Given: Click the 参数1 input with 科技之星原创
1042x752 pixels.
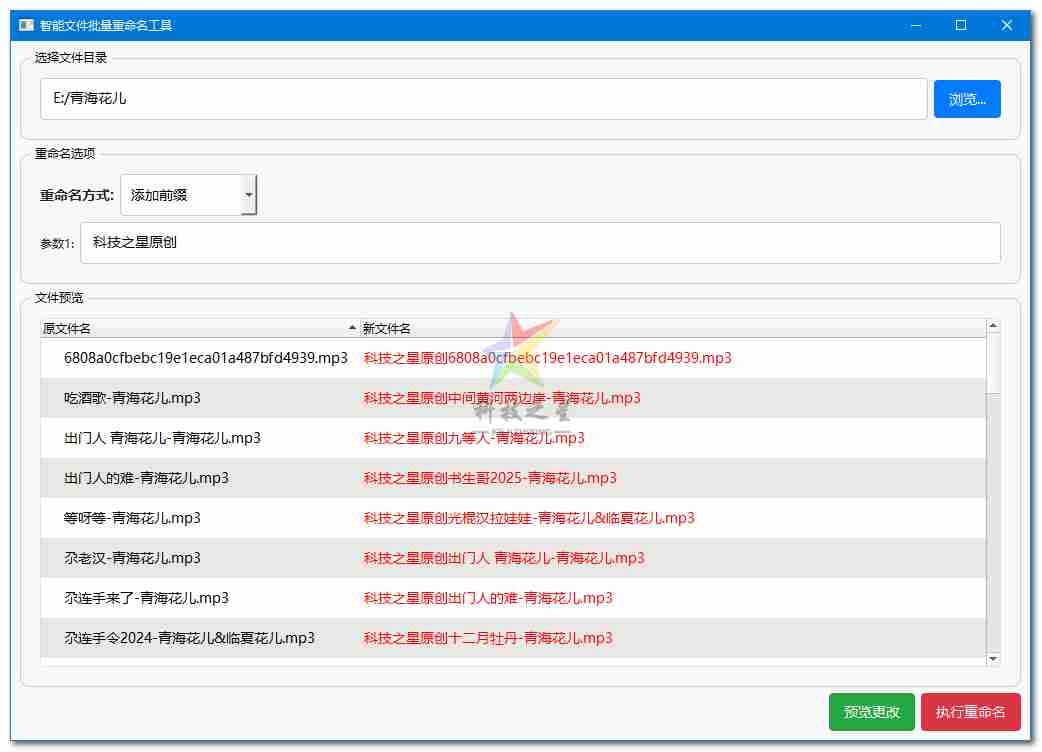Looking at the screenshot, I should tap(539, 243).
